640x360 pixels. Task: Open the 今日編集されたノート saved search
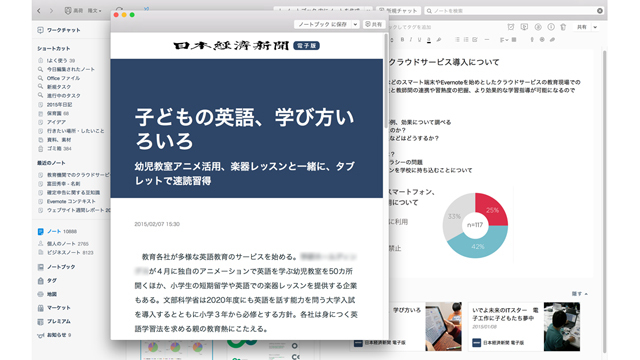click(66, 69)
